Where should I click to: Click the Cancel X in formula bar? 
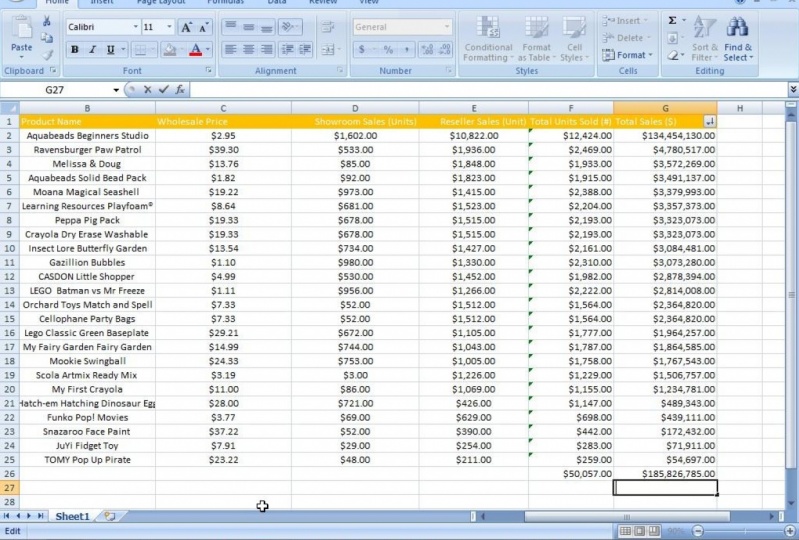click(x=147, y=90)
